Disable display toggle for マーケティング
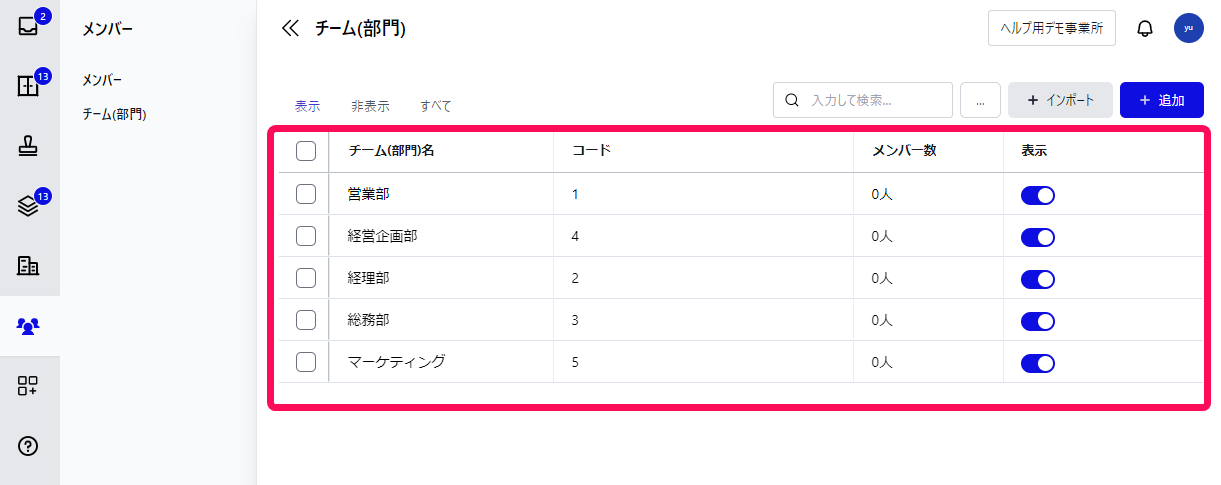Viewport: 1221px width, 485px height. 1038,363
